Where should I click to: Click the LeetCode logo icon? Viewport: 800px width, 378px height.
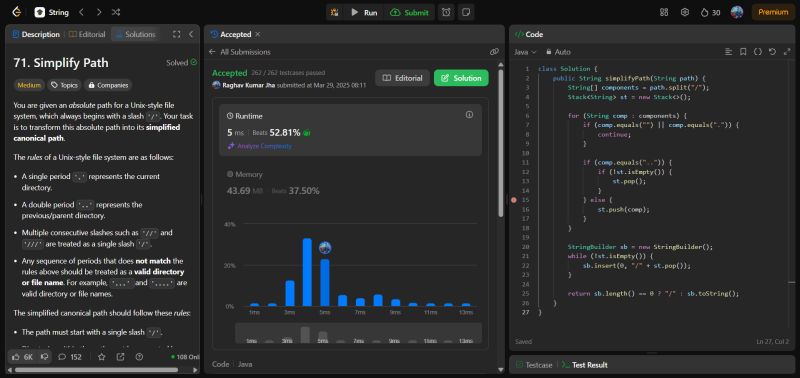pyautogui.click(x=17, y=12)
